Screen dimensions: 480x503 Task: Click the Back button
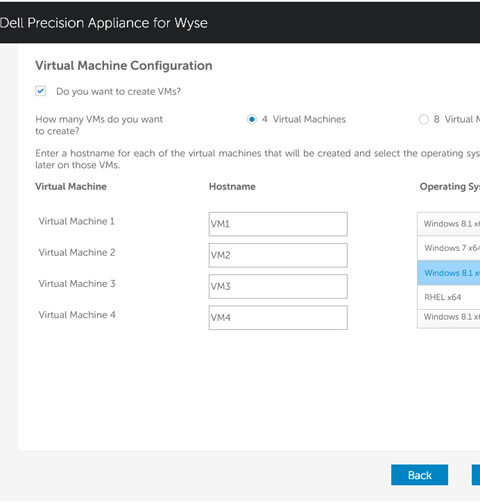tap(419, 475)
